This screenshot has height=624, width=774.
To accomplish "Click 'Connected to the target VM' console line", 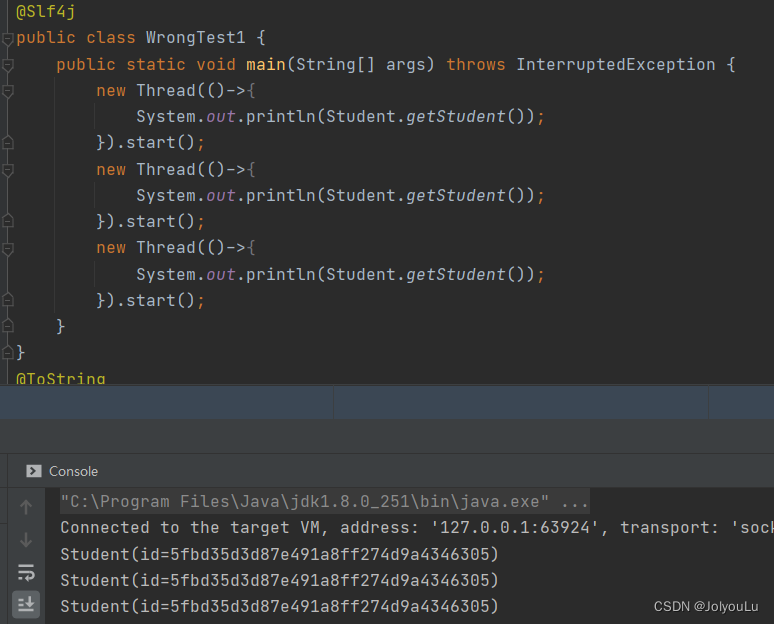I will tap(417, 528).
